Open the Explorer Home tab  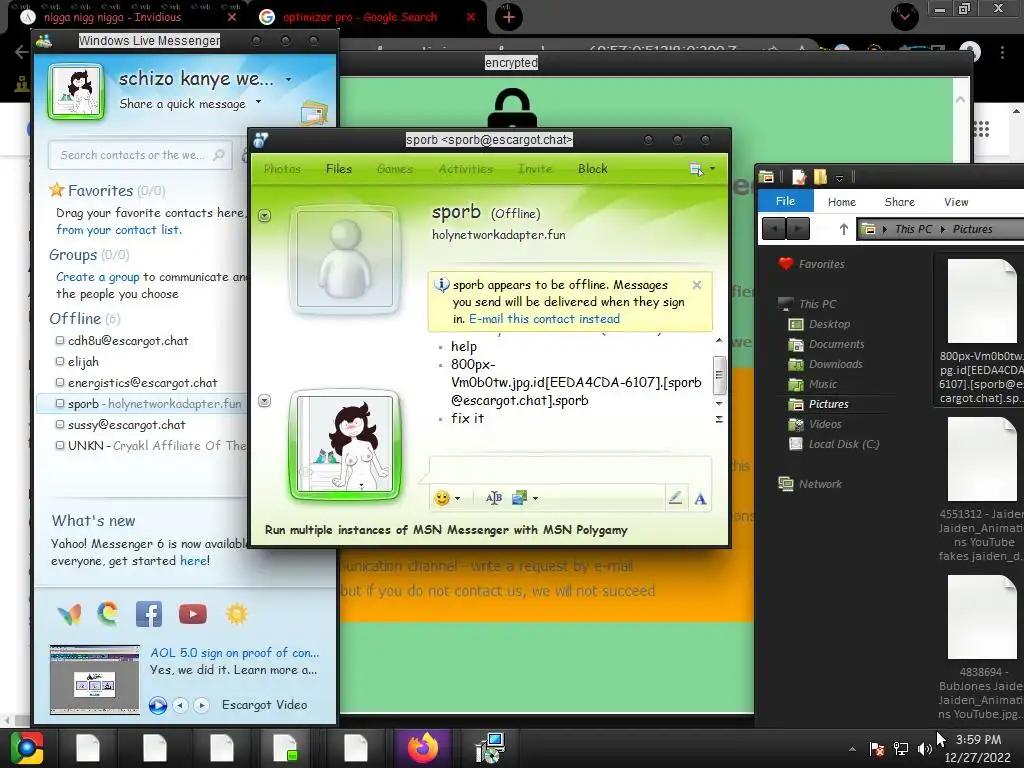click(842, 202)
